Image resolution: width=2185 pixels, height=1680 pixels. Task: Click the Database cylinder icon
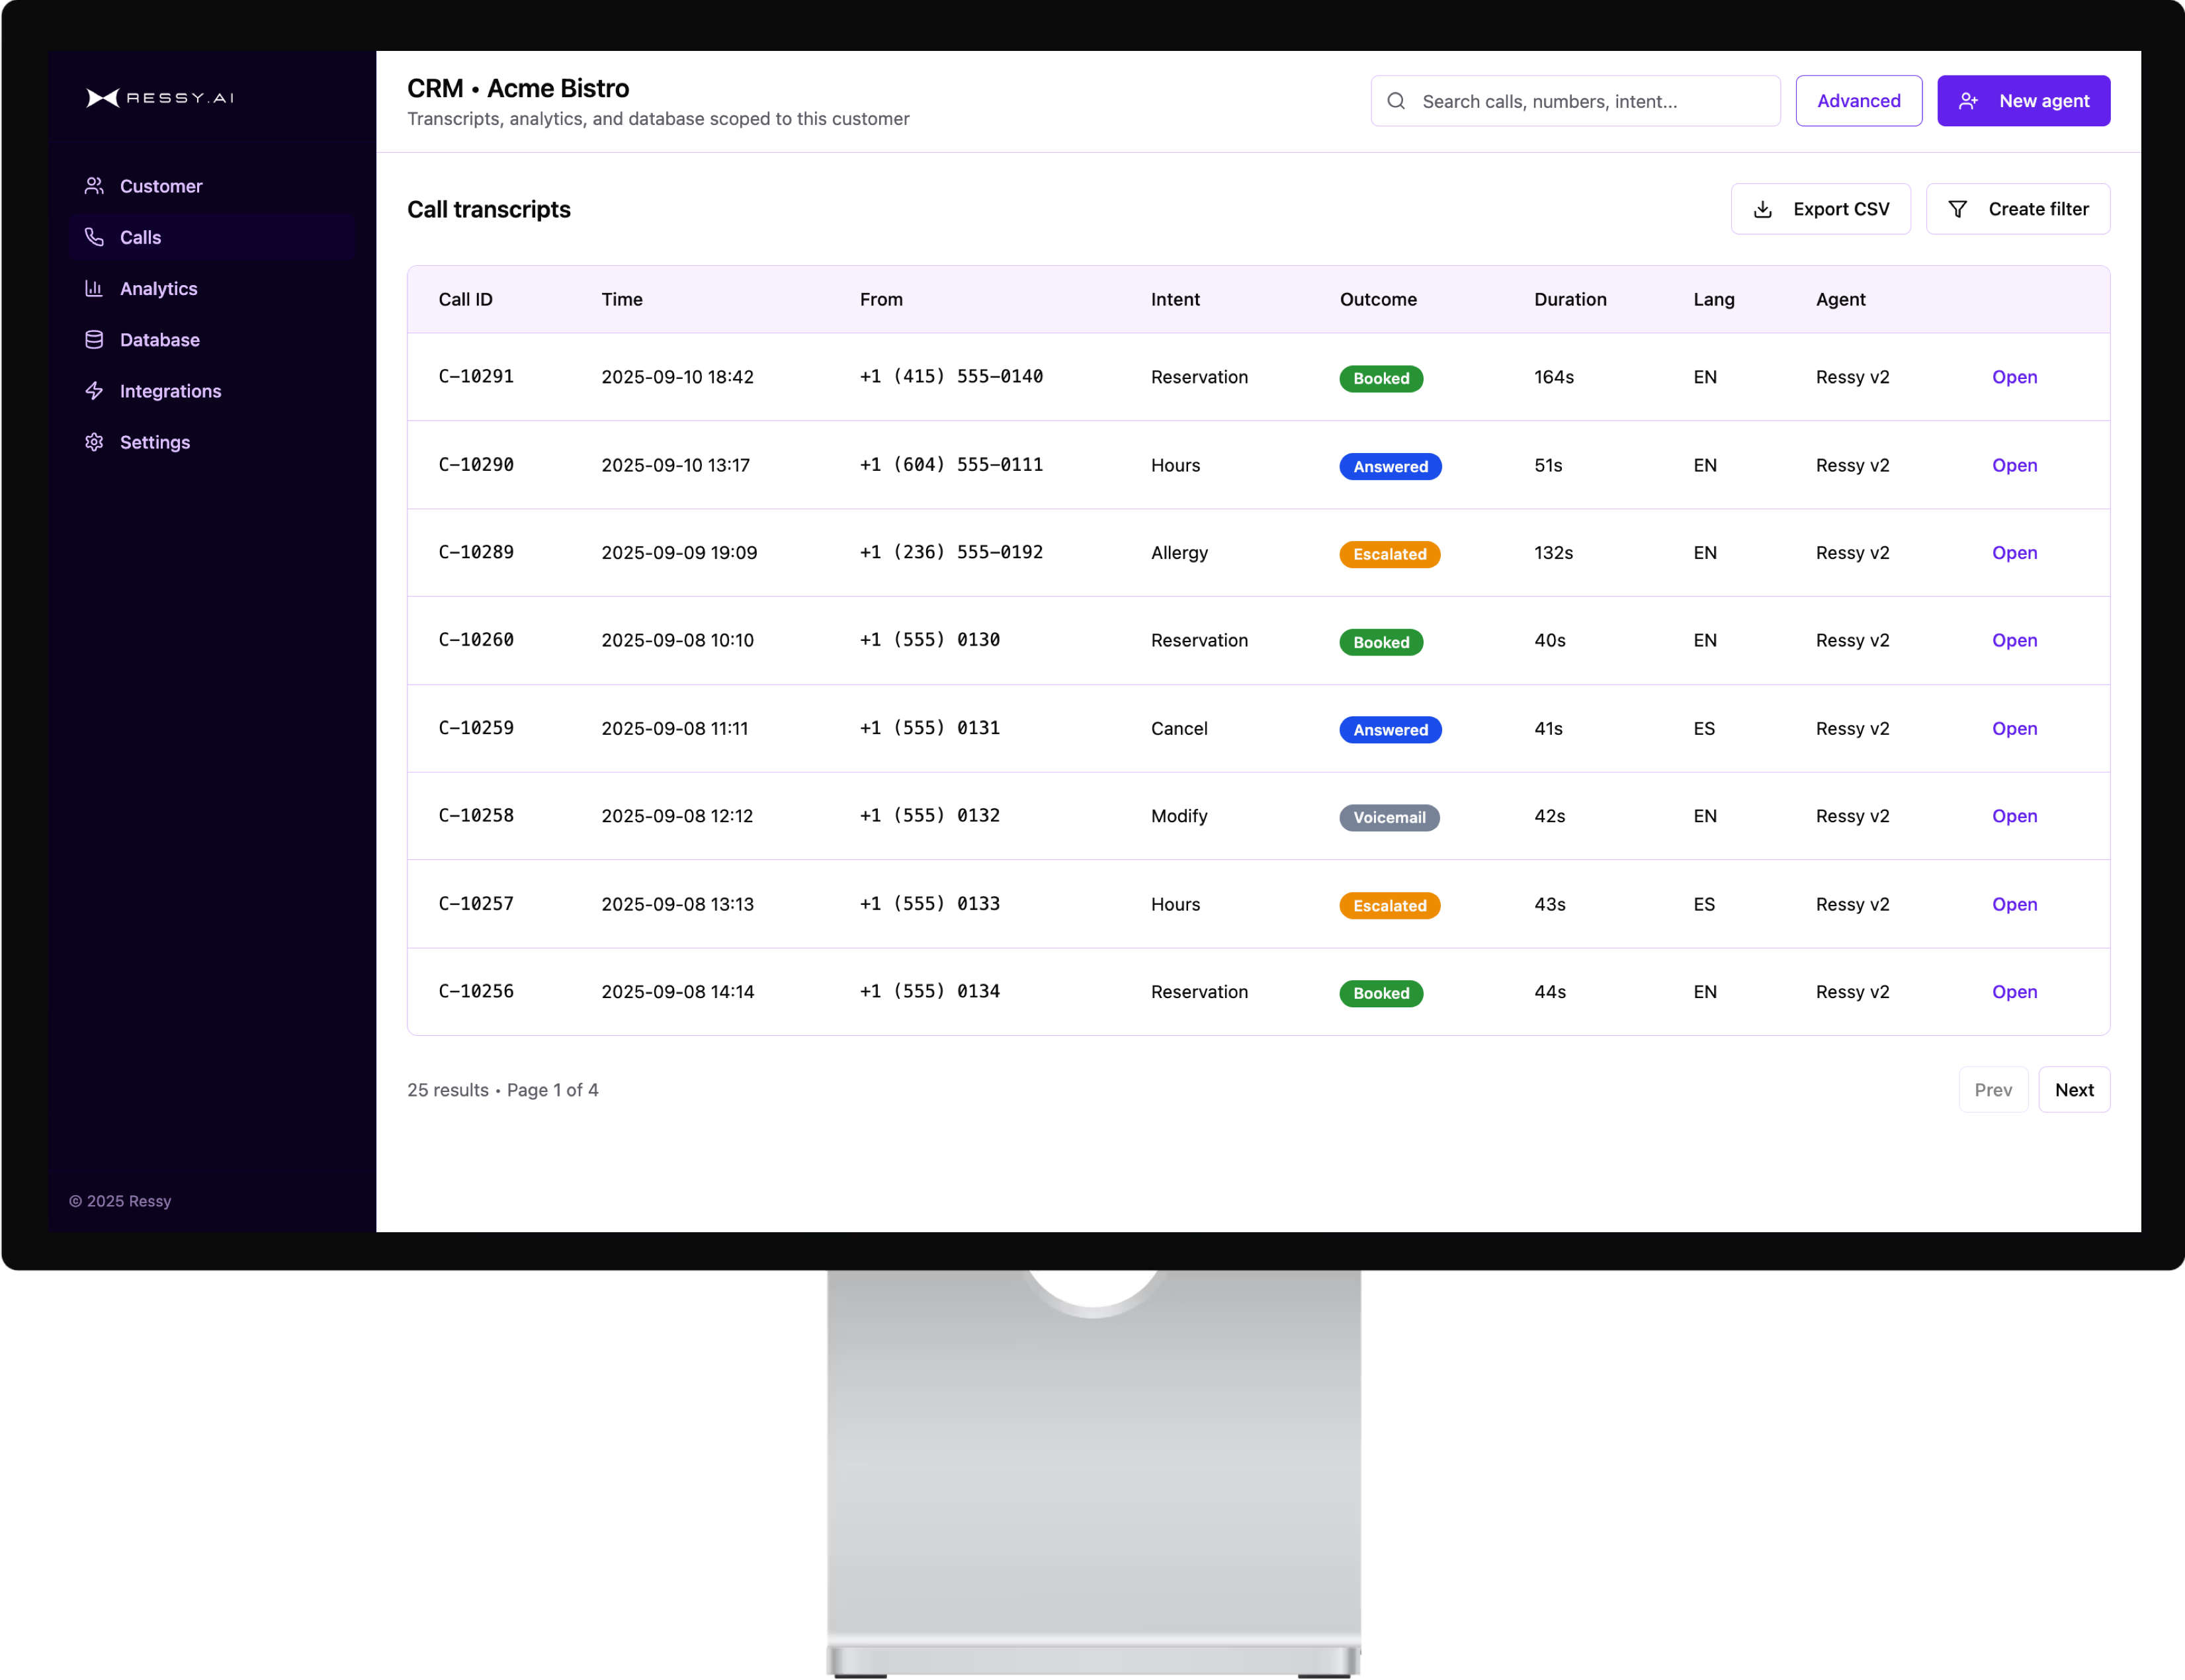pos(94,340)
